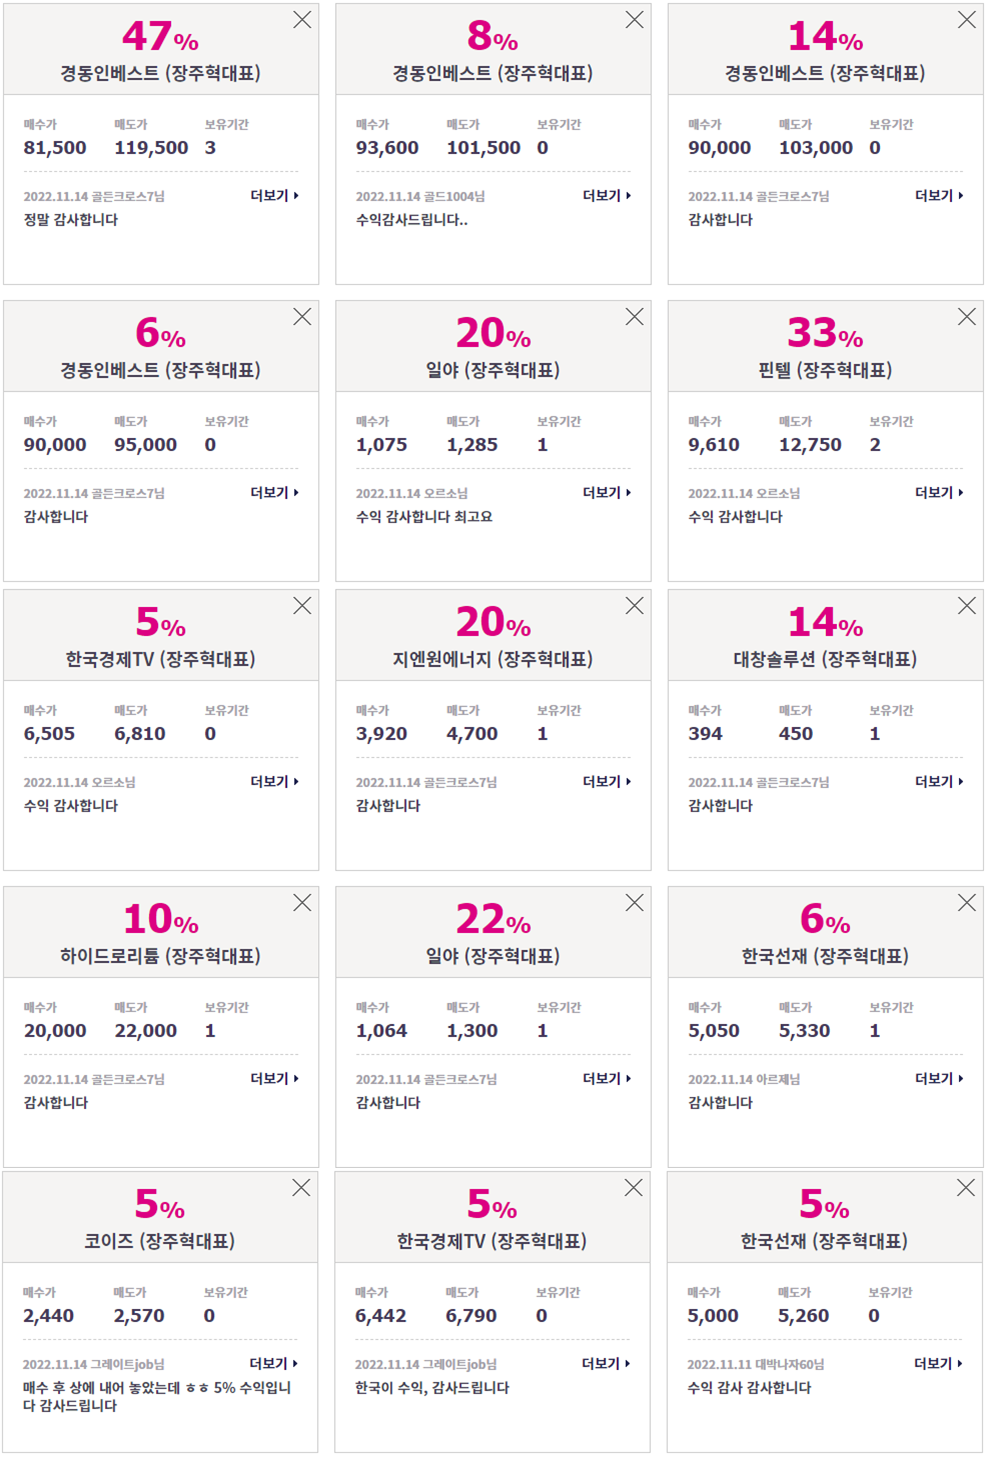987x1457 pixels.
Task: Select the 하이드로리튬 (장주혁대표) heading
Action: [x=160, y=957]
